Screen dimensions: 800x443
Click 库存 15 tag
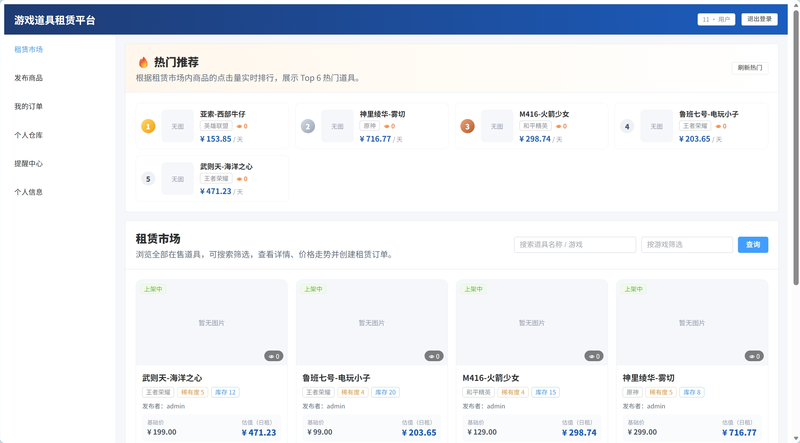[545, 392]
